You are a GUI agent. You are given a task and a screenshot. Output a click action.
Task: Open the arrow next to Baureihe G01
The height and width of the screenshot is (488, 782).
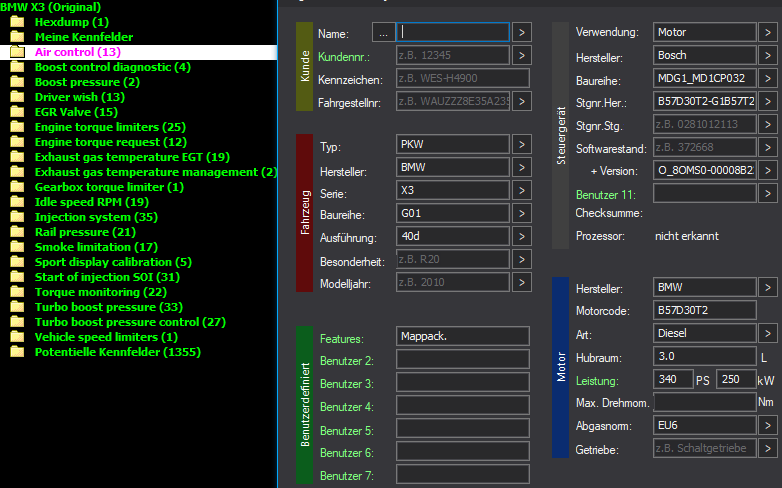pos(522,213)
